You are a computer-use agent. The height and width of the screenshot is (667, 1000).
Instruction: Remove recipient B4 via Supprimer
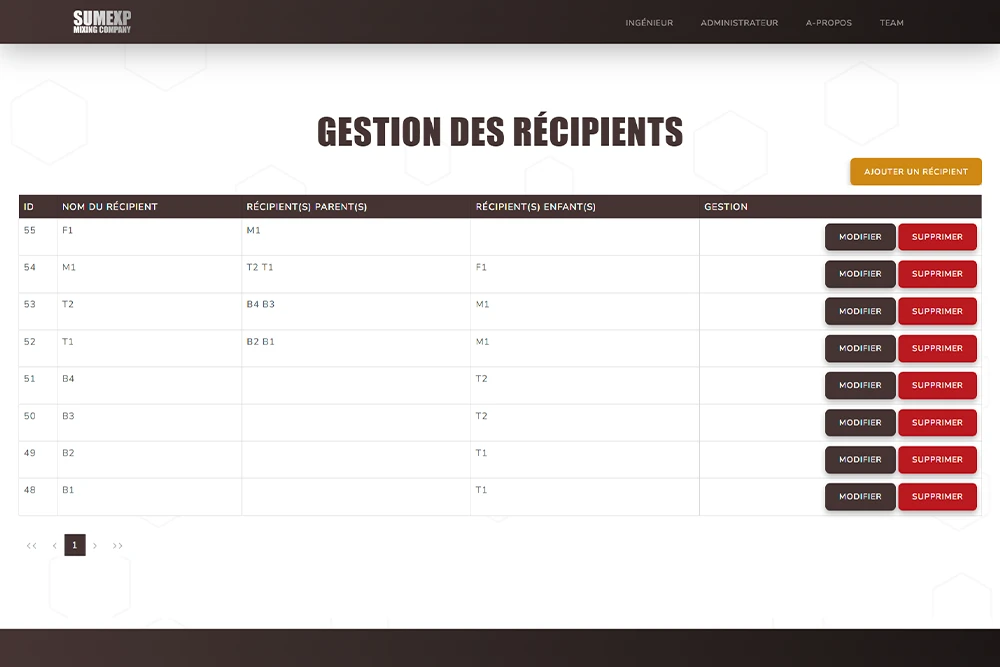point(937,385)
